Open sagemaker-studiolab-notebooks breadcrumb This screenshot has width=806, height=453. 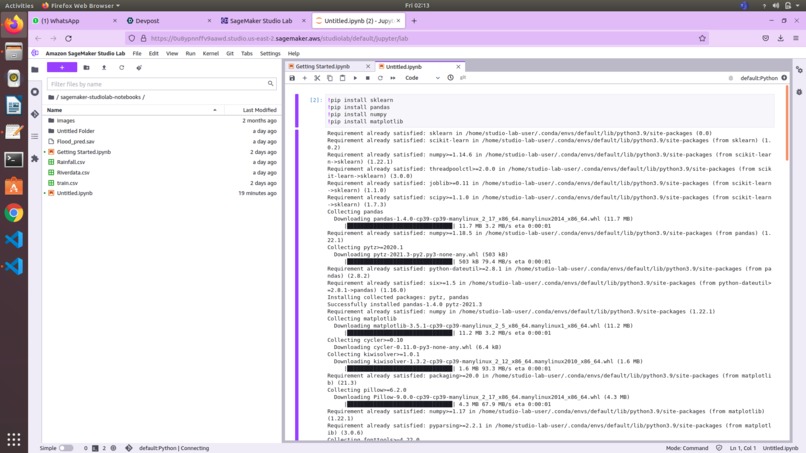click(100, 97)
